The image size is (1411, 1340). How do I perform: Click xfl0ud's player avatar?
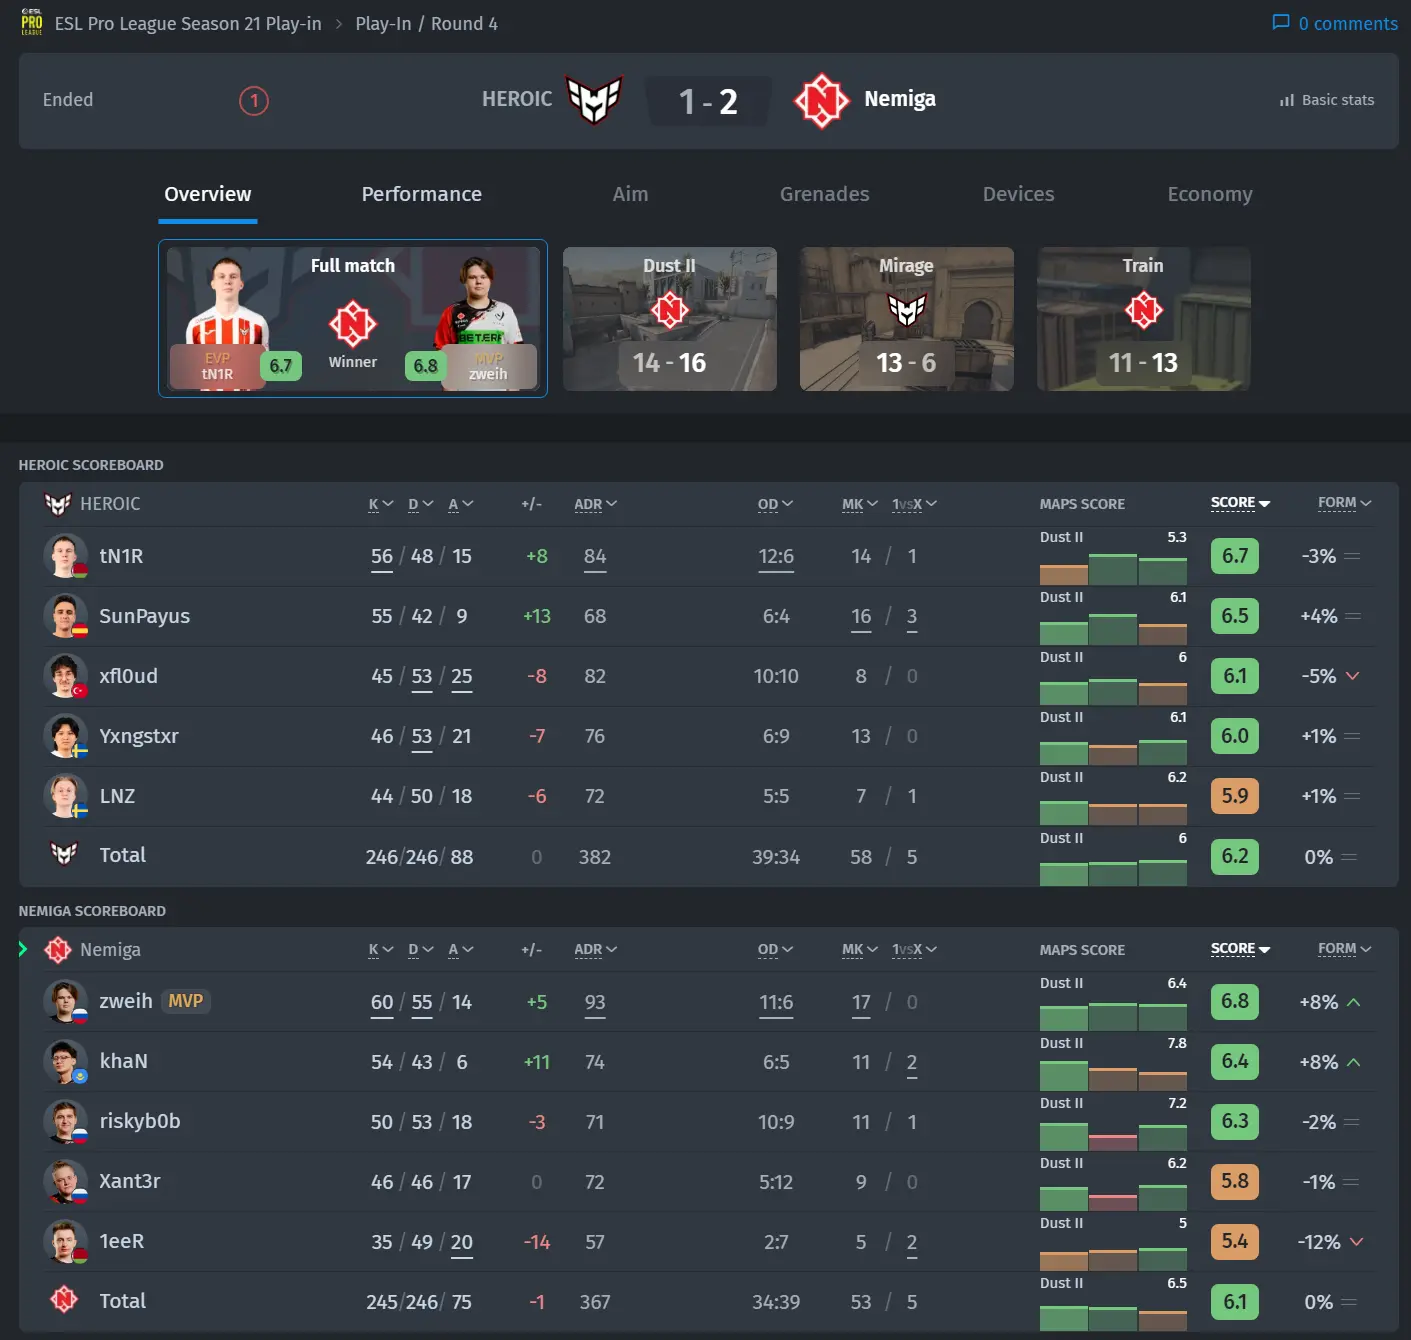(65, 676)
